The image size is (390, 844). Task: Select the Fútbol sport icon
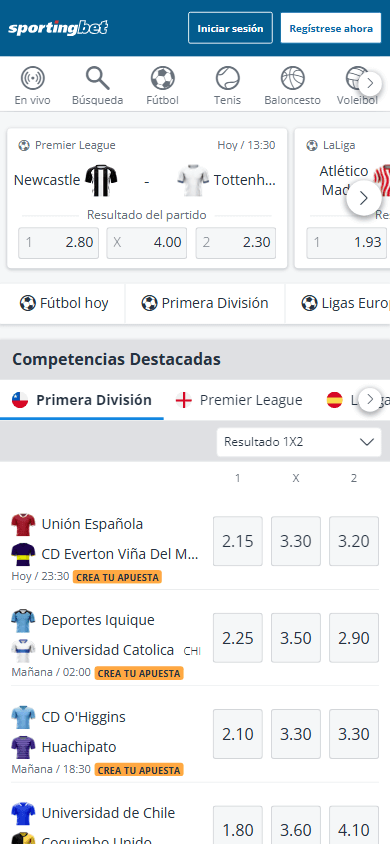pos(162,79)
